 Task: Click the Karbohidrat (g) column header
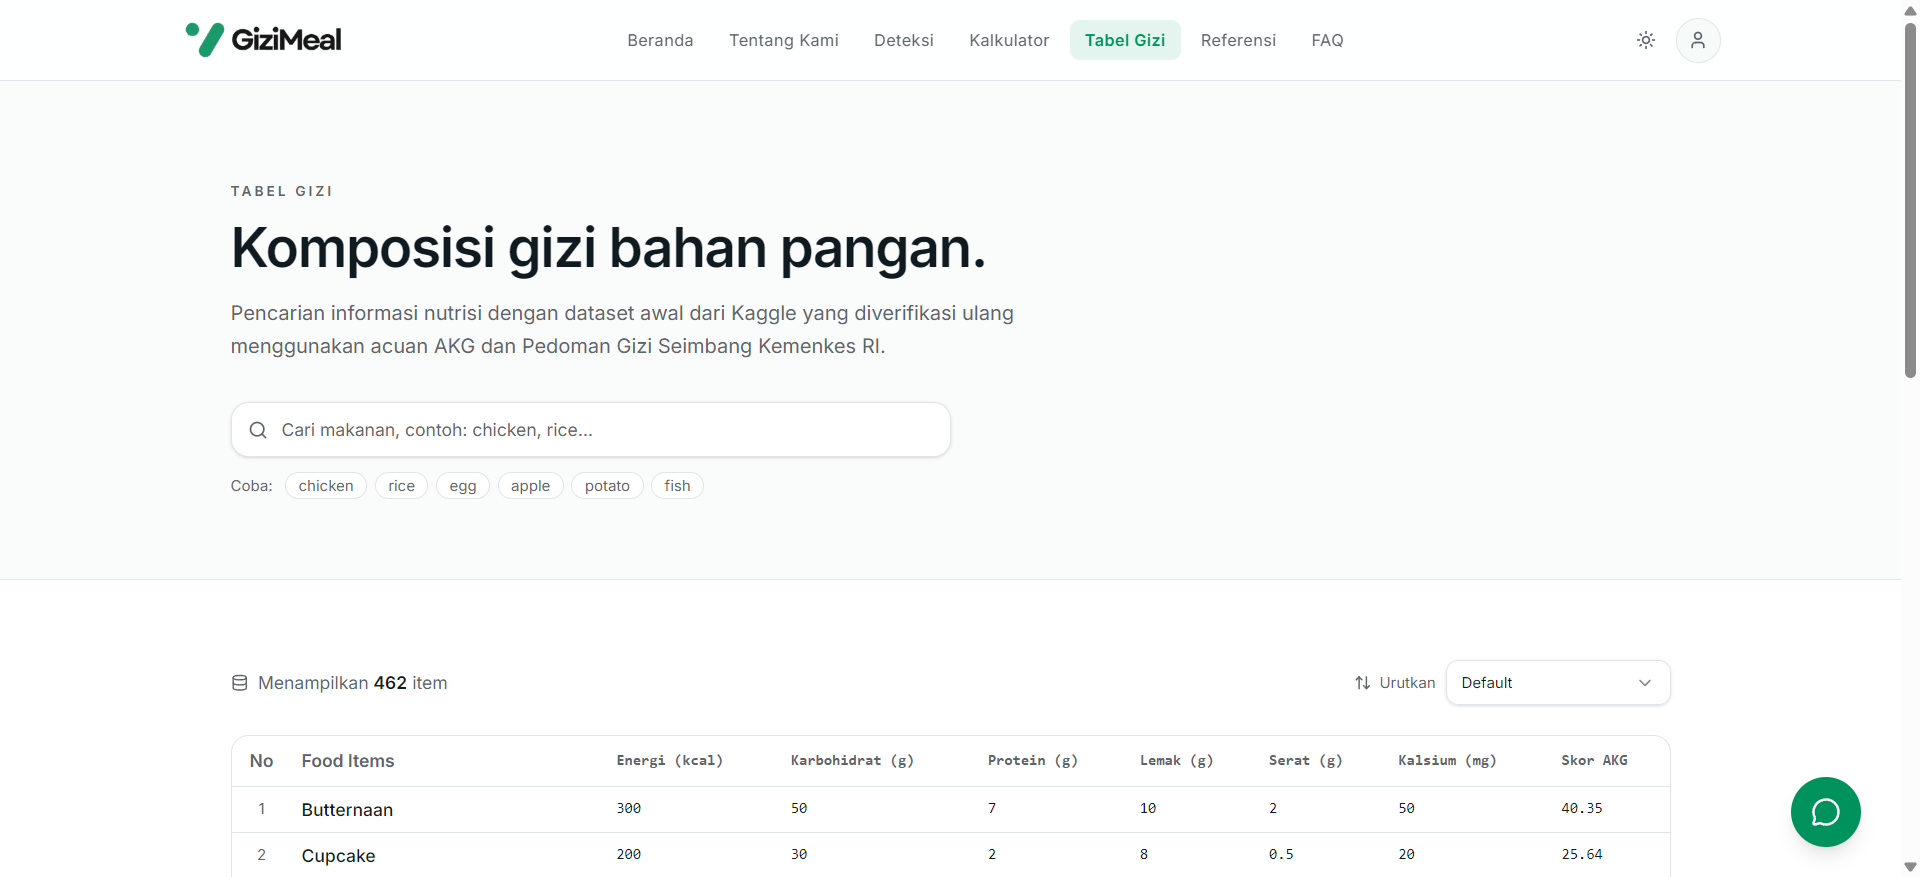coord(852,761)
